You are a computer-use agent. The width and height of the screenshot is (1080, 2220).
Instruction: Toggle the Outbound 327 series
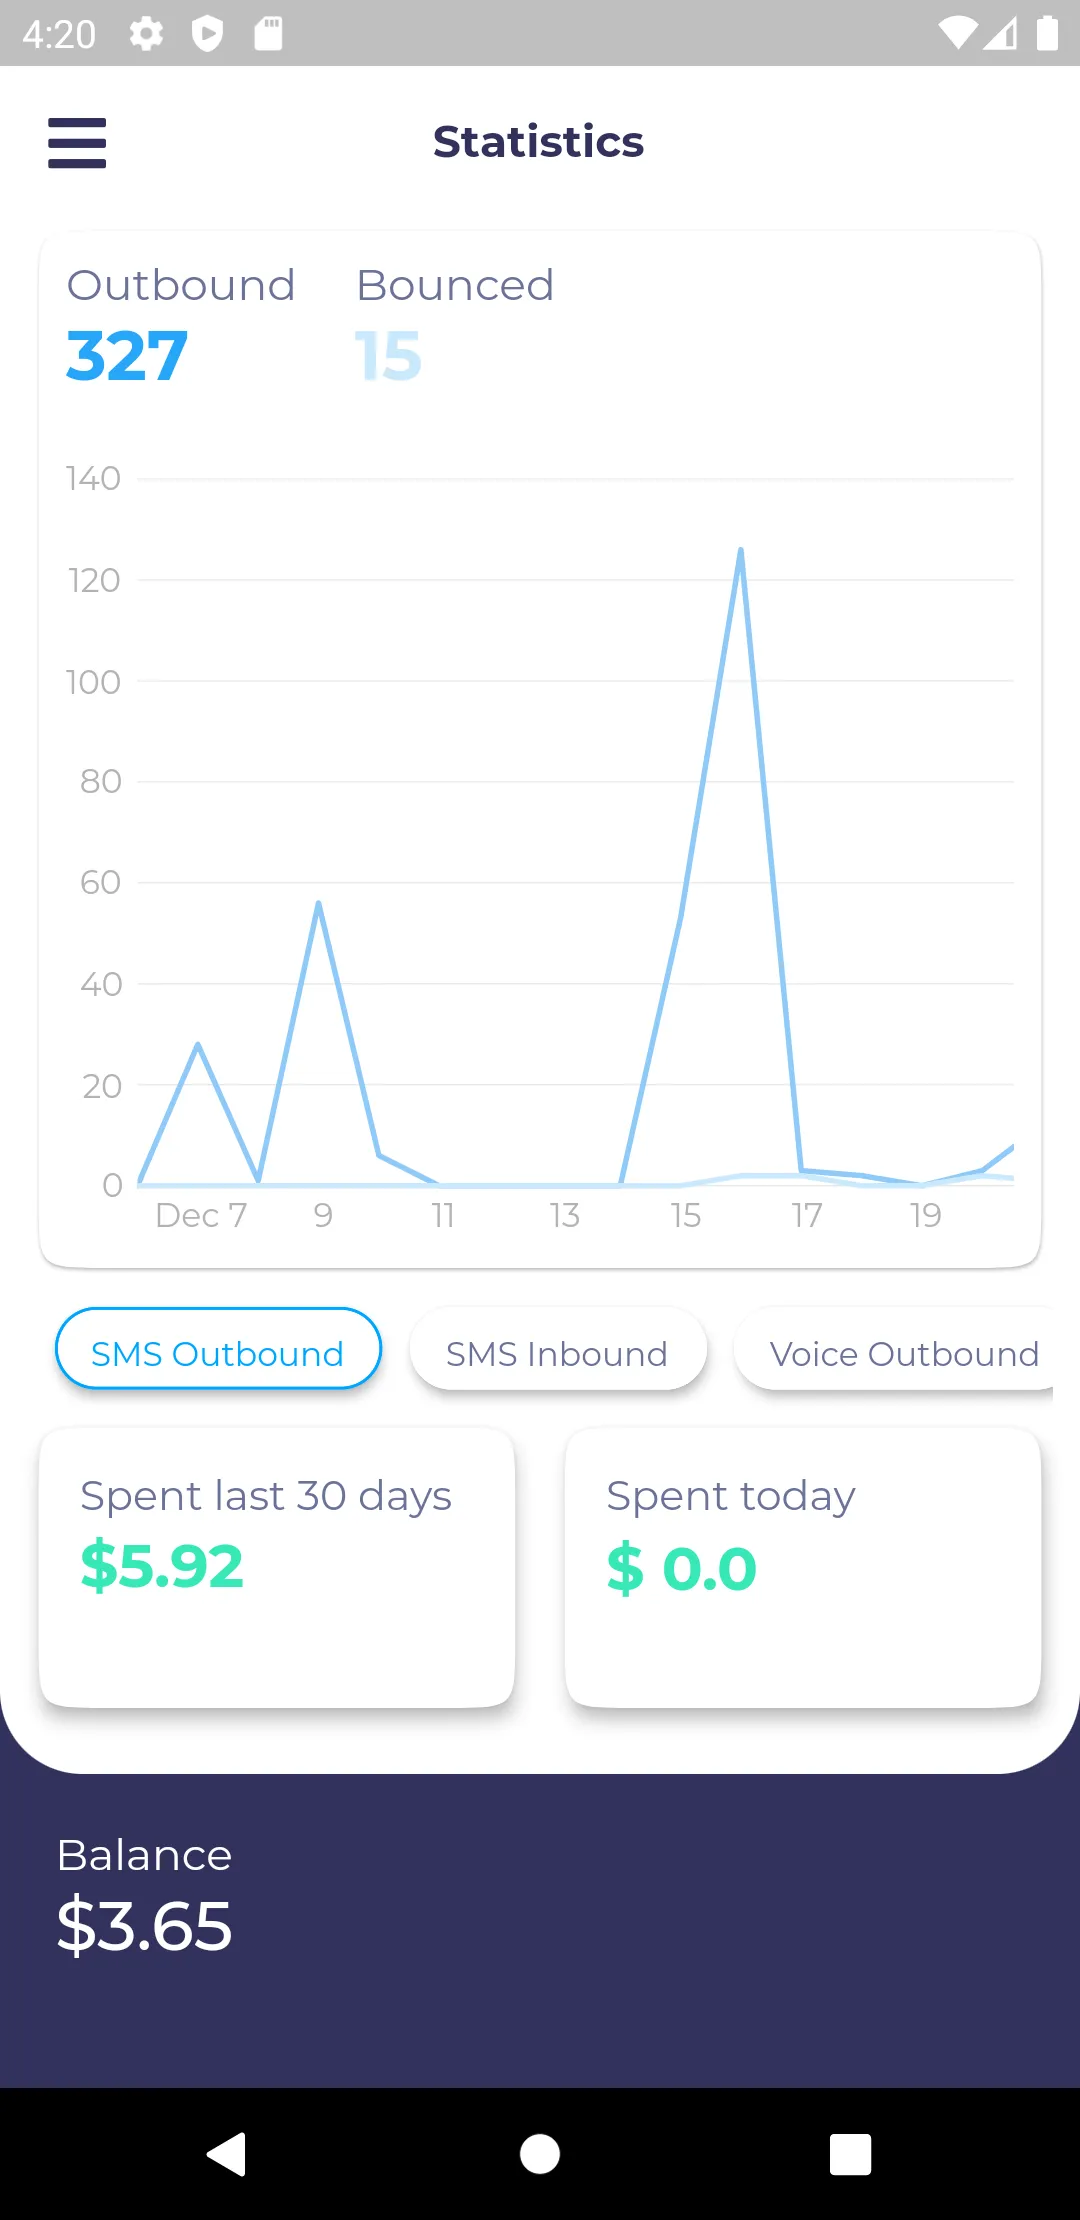point(180,326)
